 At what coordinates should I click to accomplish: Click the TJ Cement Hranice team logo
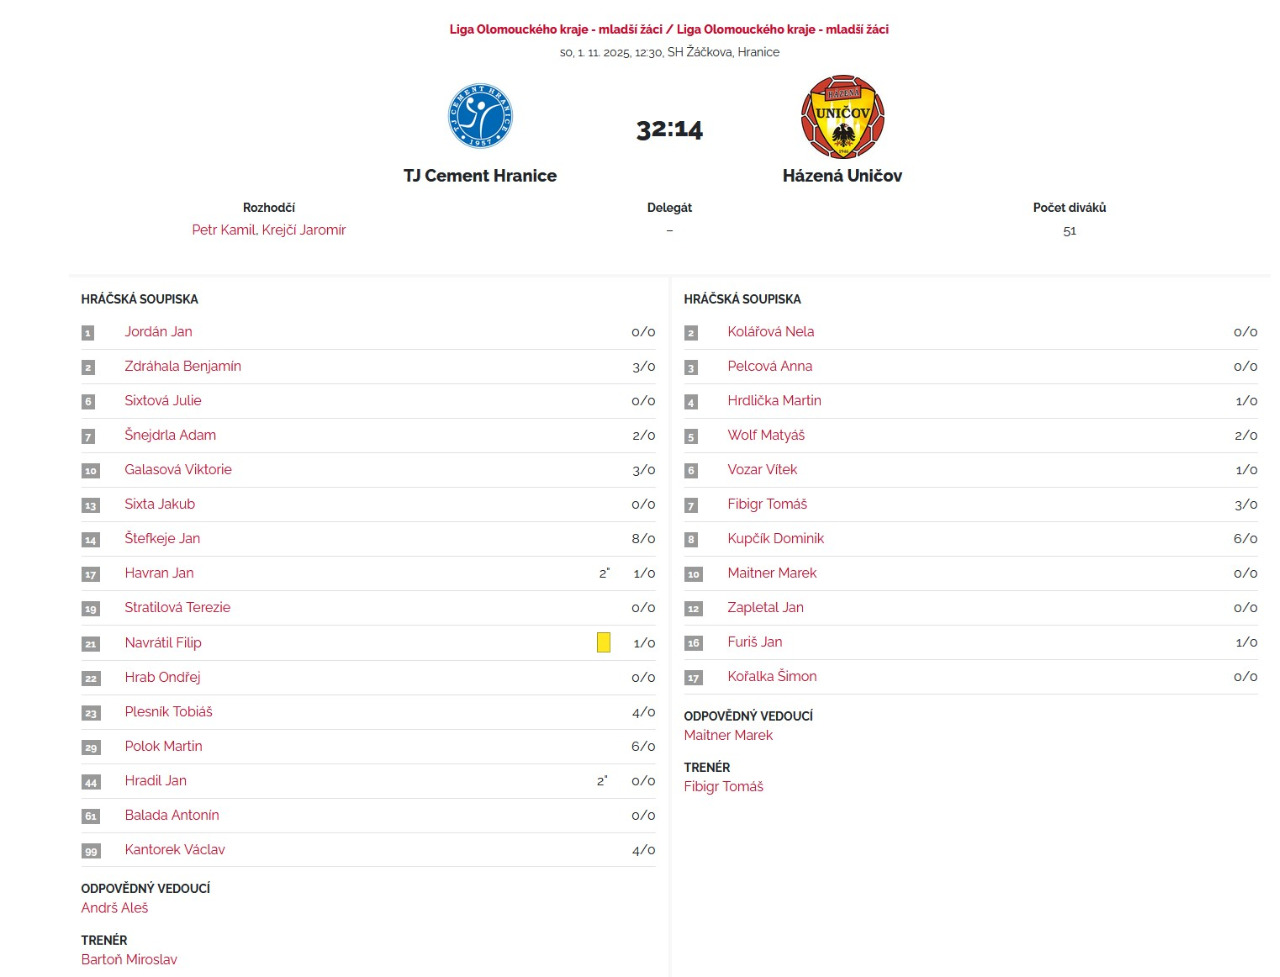[x=480, y=116]
